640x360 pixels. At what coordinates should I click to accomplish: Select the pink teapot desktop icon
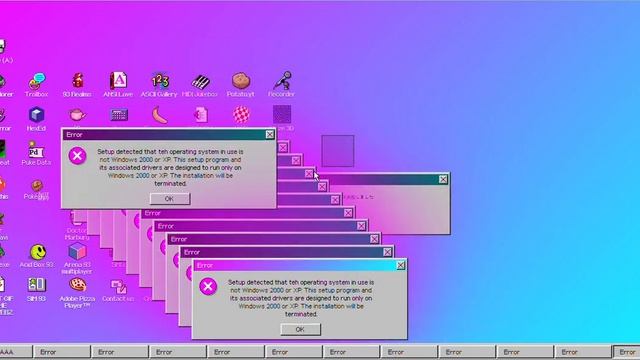pos(77,115)
